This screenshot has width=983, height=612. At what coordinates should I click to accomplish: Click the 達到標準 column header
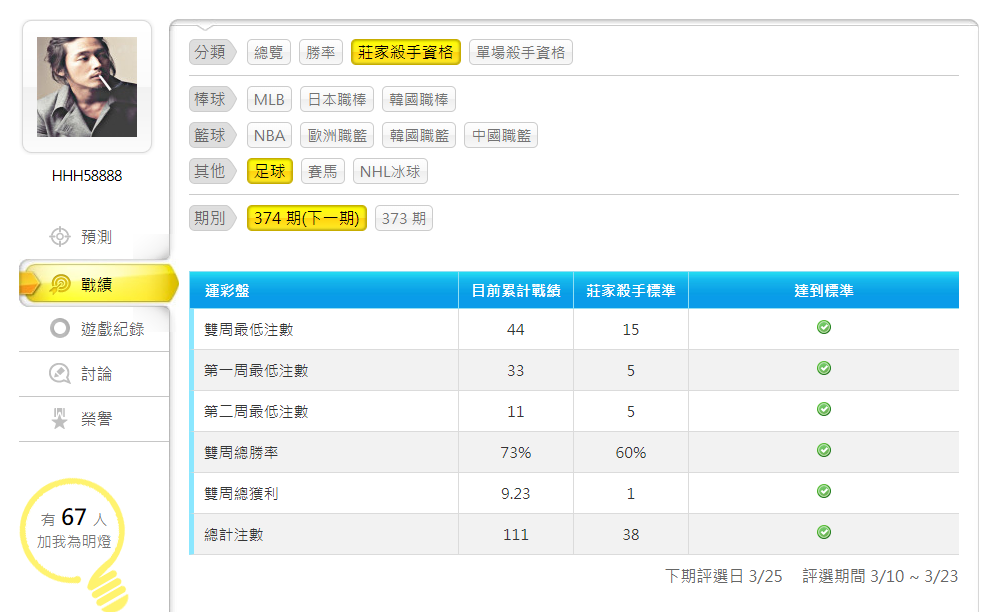point(824,290)
